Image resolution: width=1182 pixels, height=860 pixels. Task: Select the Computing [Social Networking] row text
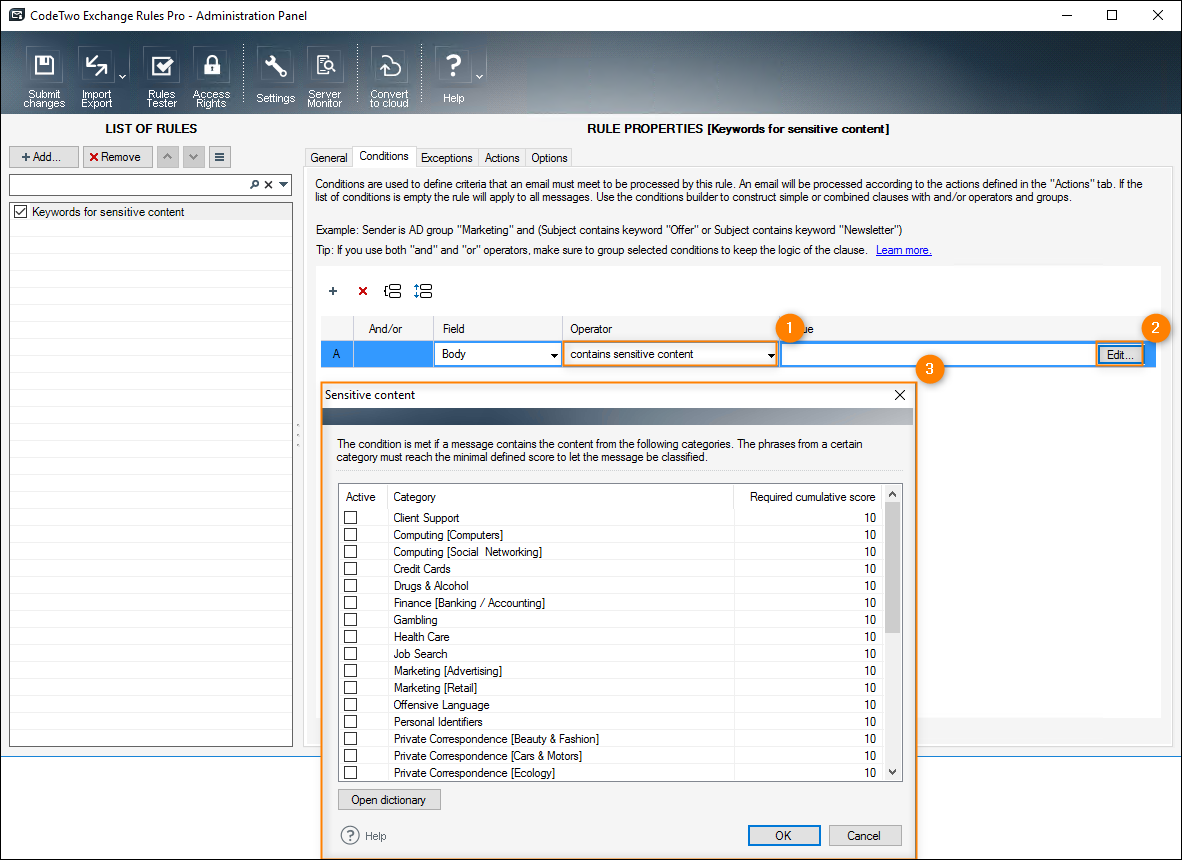click(467, 552)
